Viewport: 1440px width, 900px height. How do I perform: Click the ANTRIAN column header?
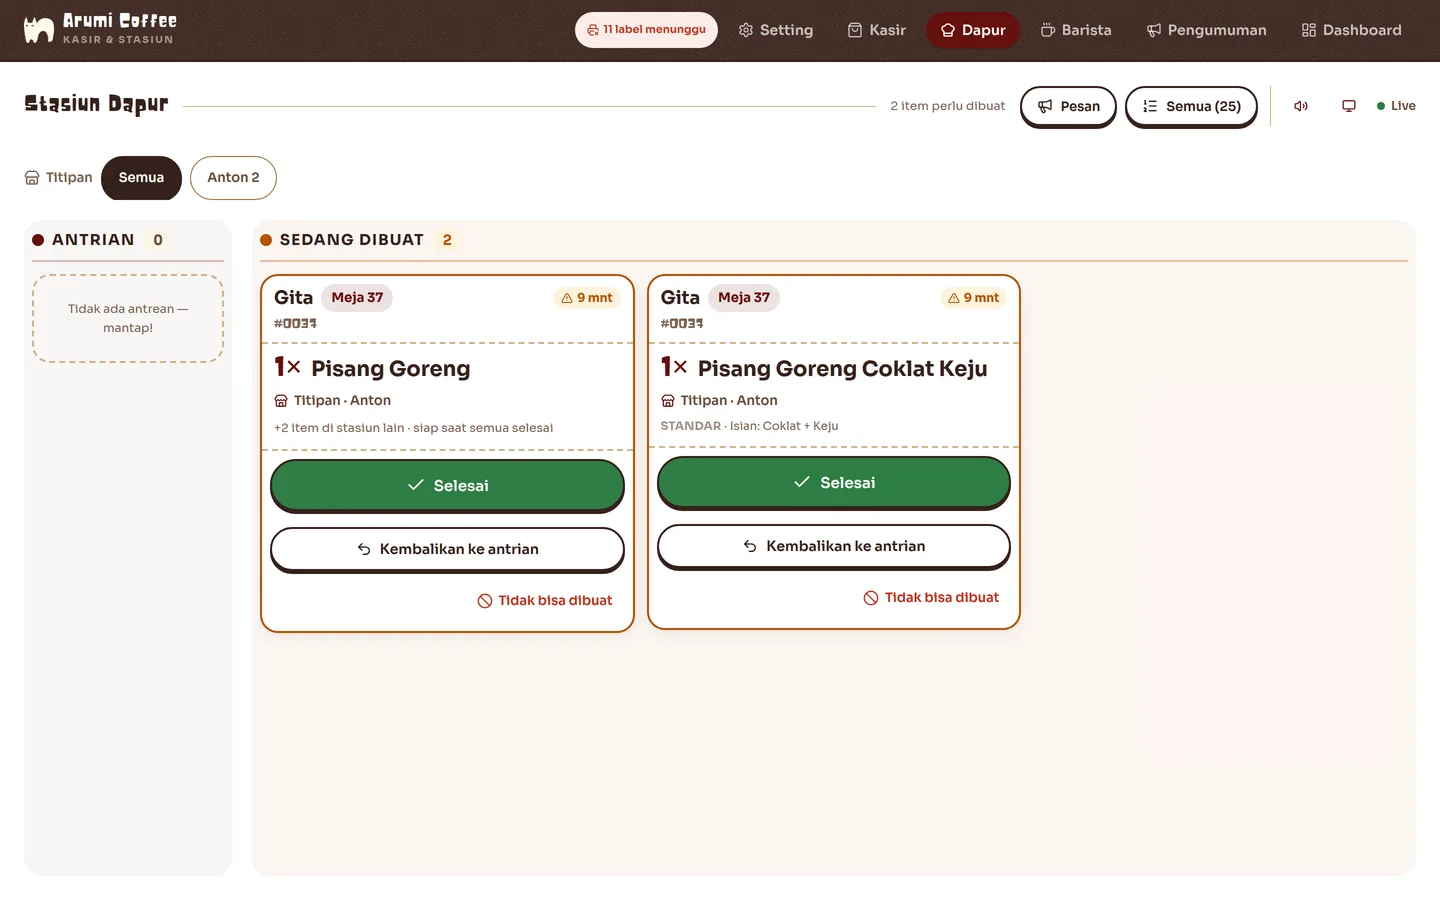click(93, 240)
